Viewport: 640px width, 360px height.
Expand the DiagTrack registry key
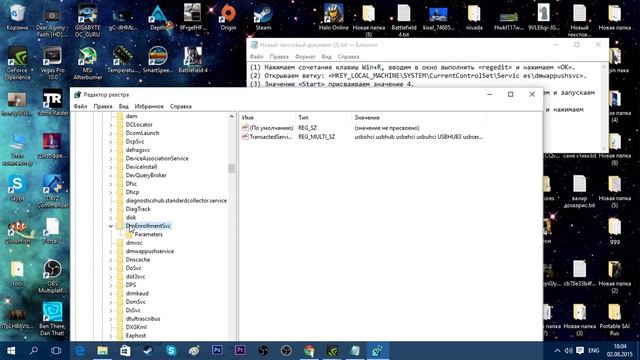pyautogui.click(x=111, y=209)
